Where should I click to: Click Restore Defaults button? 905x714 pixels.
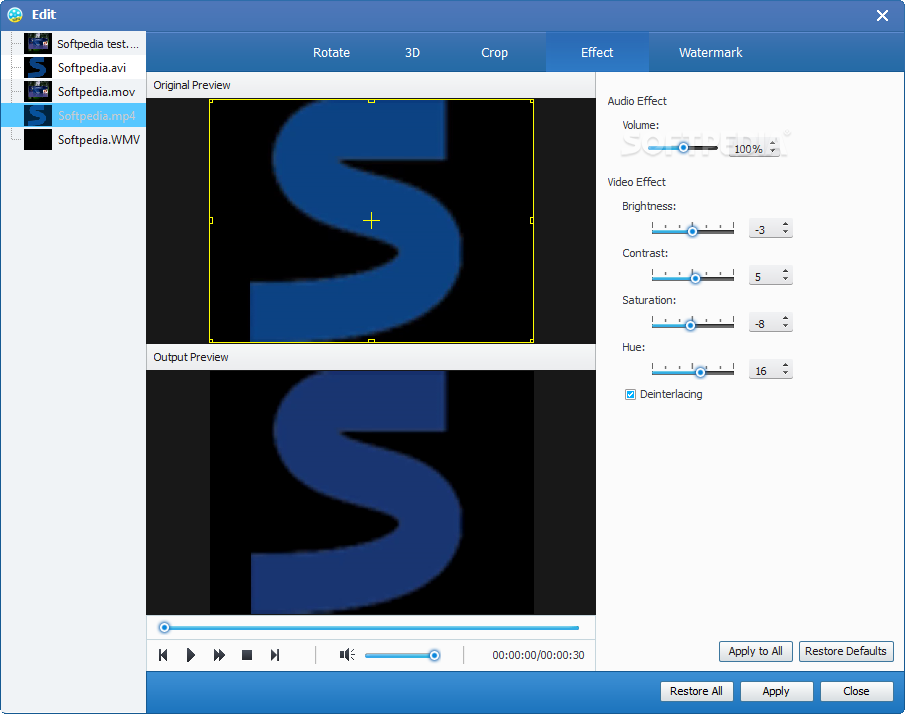pos(846,651)
